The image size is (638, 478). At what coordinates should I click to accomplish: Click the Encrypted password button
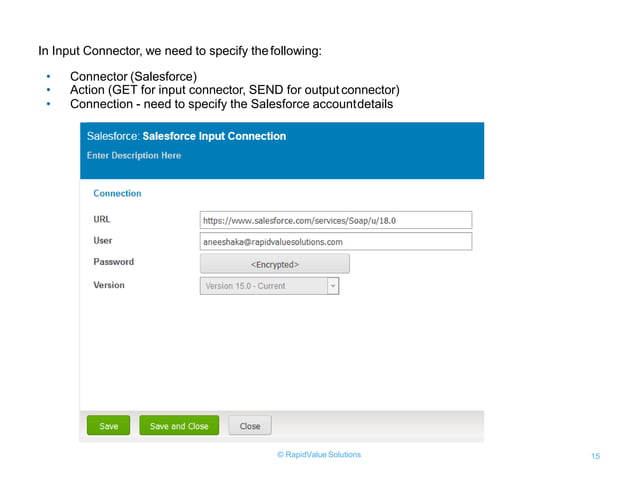tap(275, 264)
